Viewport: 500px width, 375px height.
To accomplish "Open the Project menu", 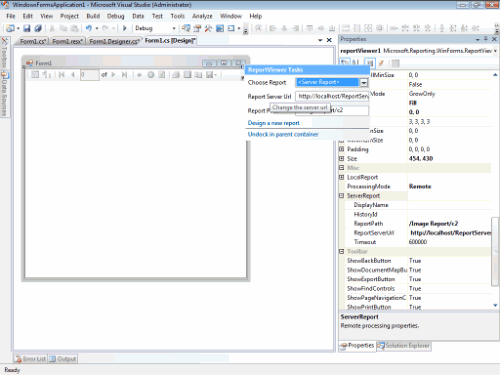I will coord(69,16).
